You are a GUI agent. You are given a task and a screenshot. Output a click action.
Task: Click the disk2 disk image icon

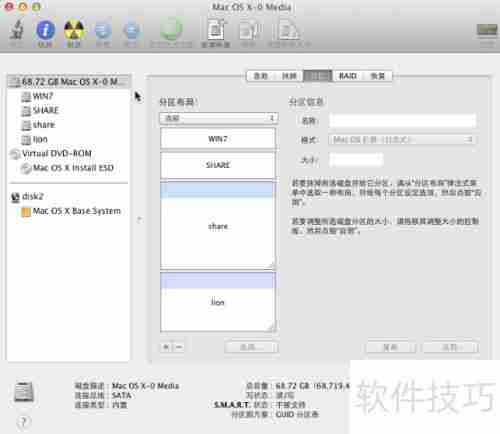(x=15, y=197)
